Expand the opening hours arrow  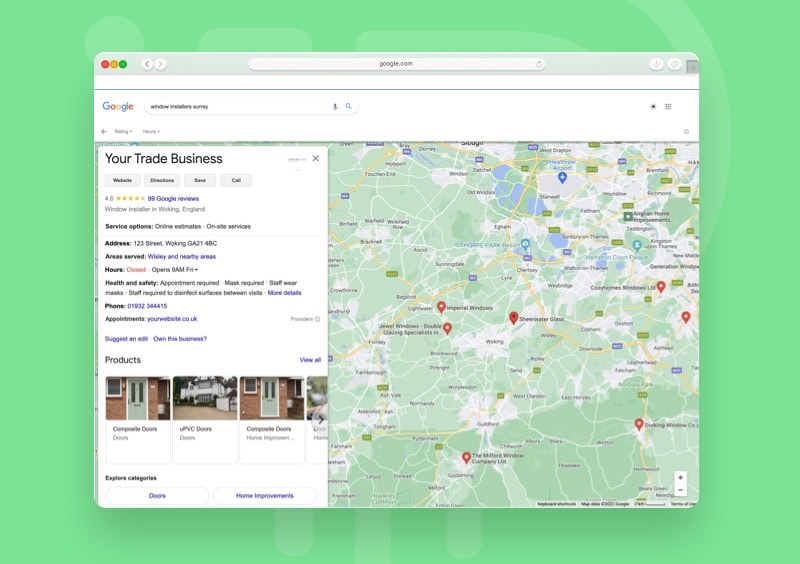click(x=196, y=269)
